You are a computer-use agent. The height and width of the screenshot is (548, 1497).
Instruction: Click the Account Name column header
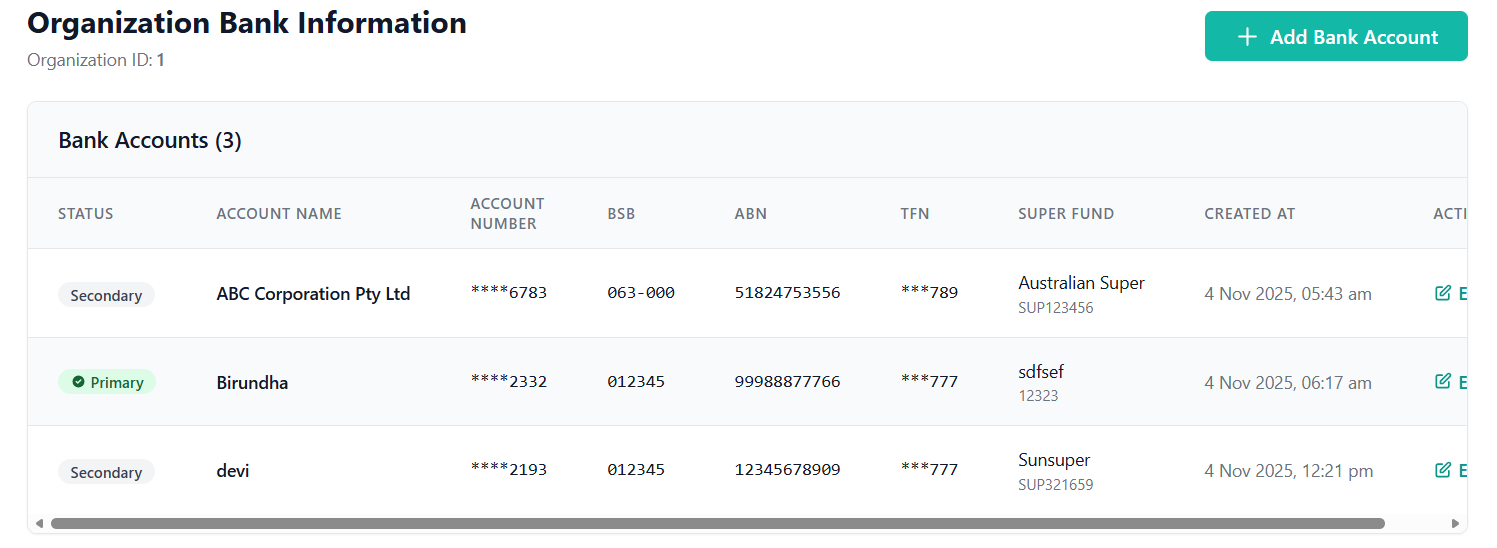tap(279, 214)
